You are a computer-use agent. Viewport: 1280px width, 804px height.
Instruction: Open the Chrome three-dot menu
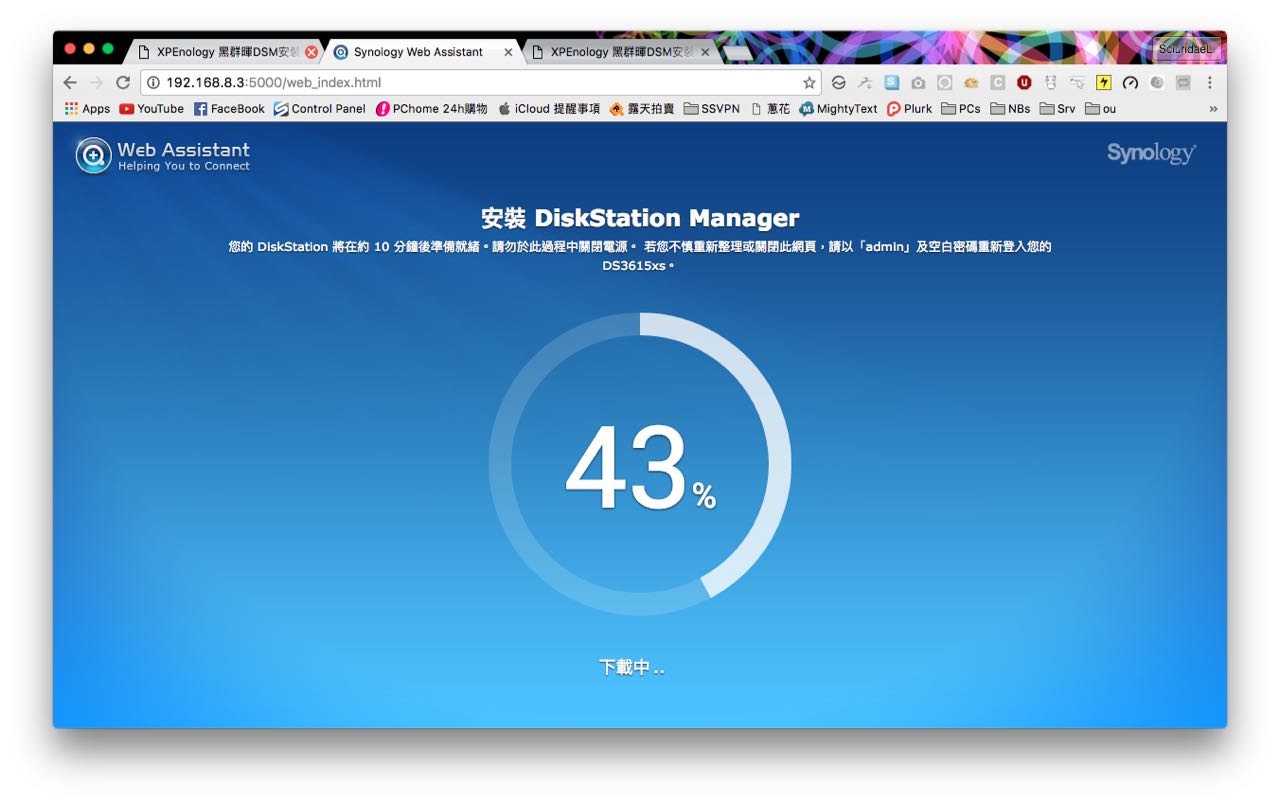pyautogui.click(x=1209, y=83)
